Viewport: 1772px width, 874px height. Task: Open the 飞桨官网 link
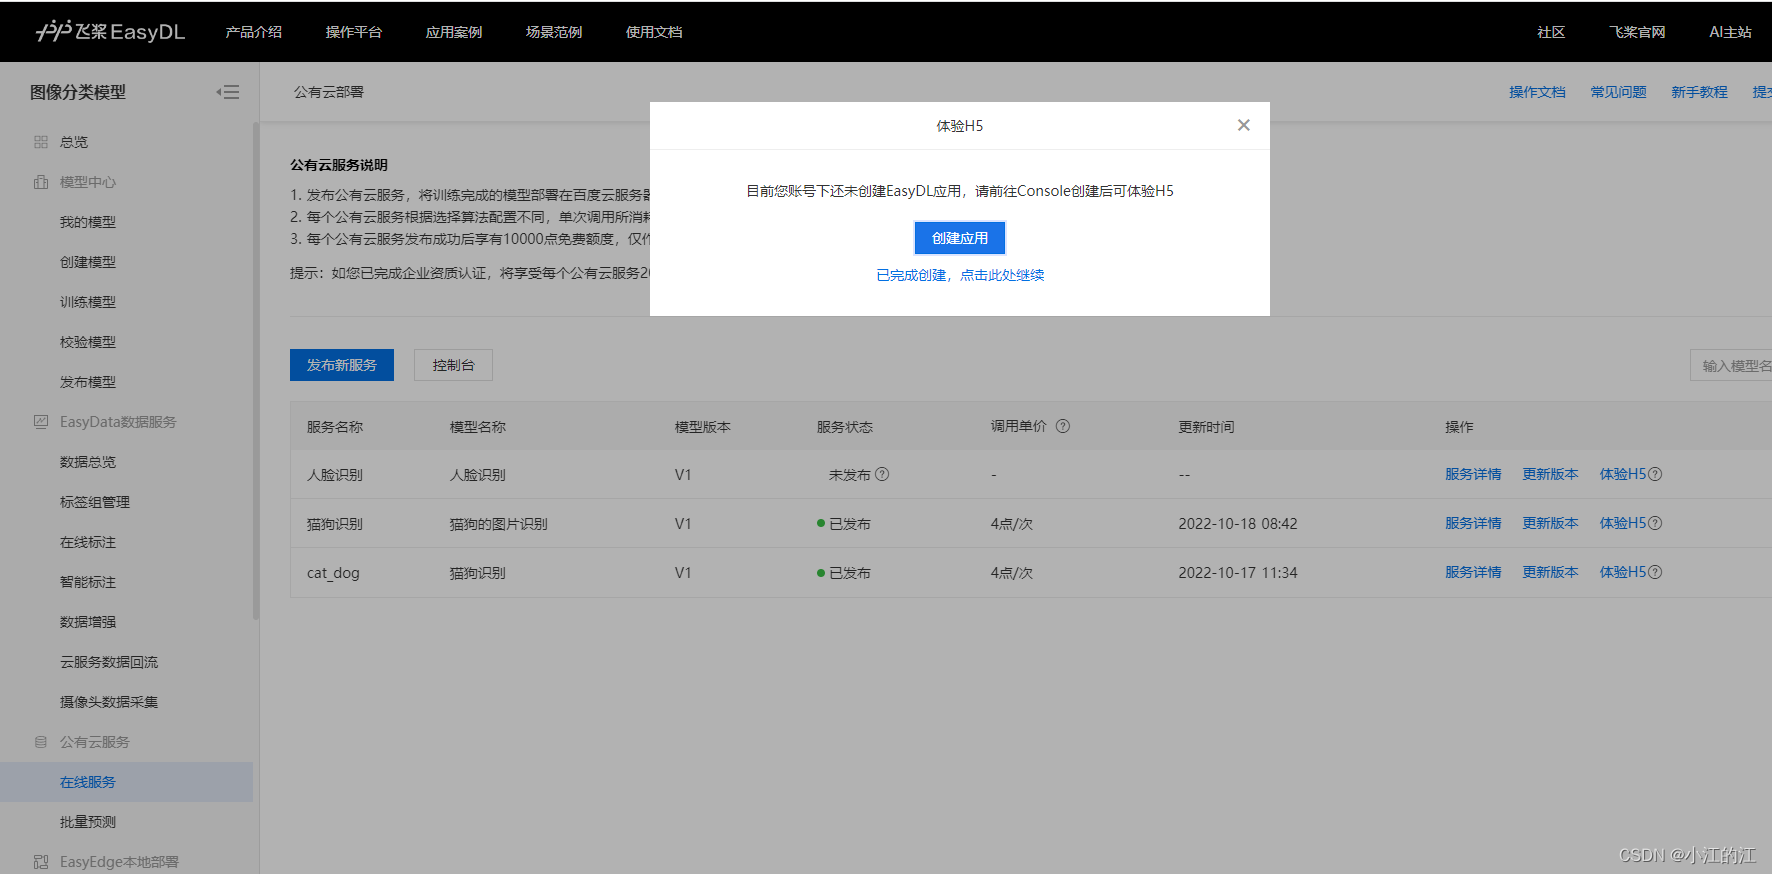(1637, 32)
